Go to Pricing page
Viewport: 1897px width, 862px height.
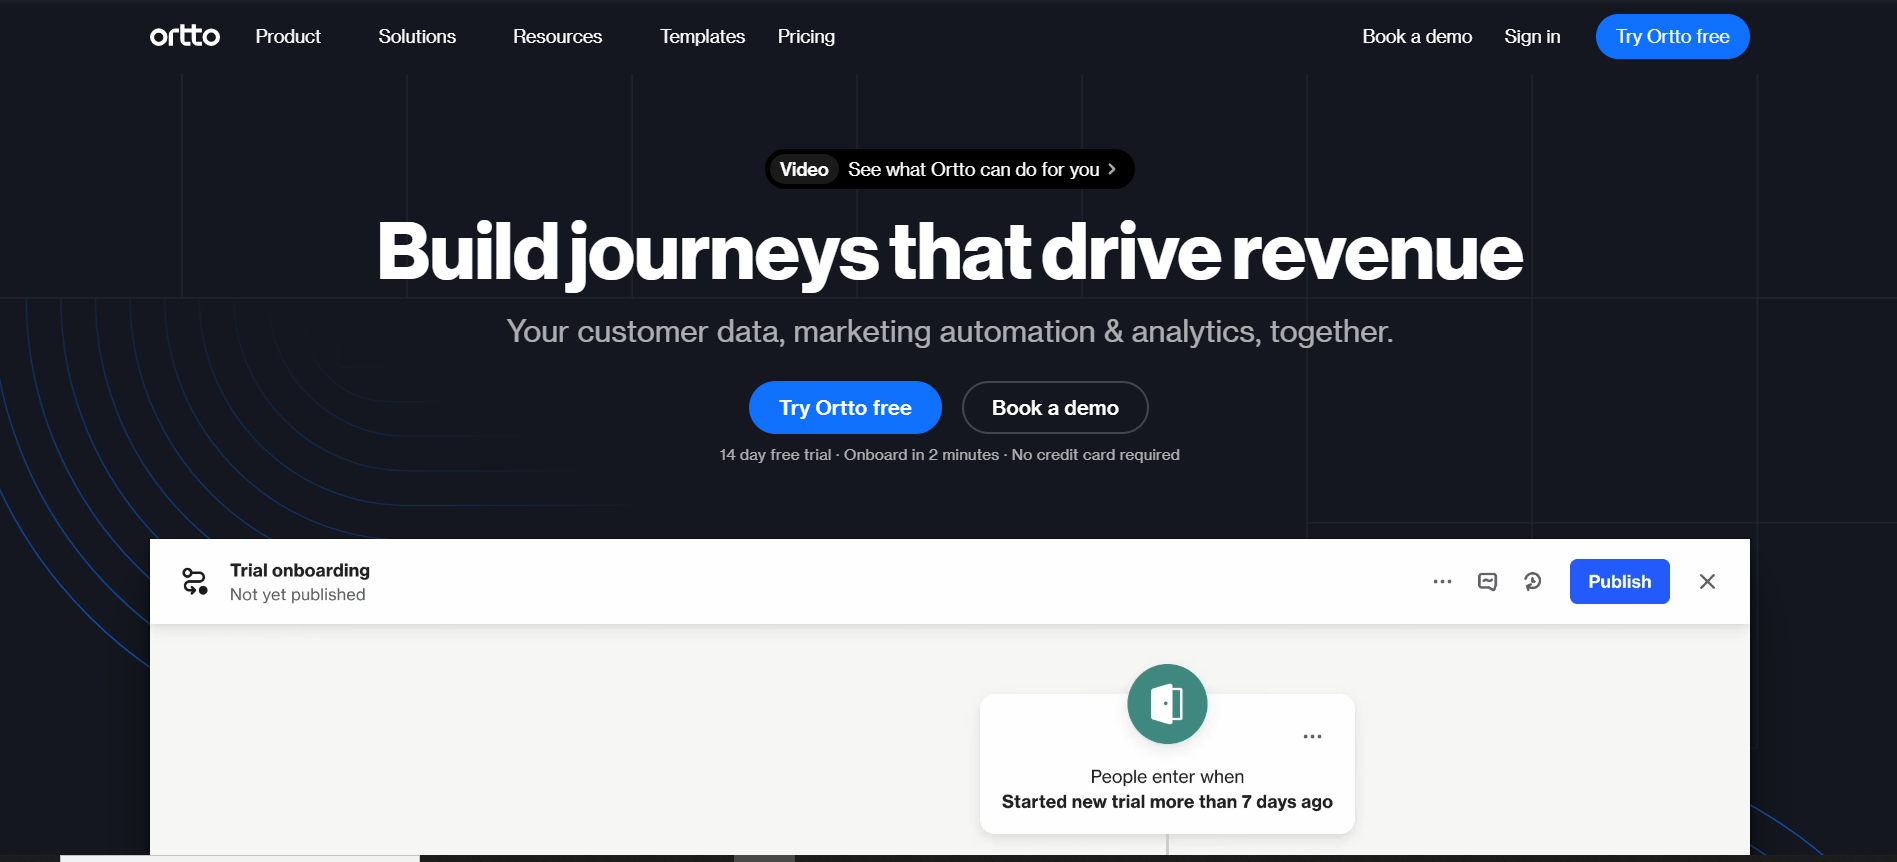[x=806, y=36]
